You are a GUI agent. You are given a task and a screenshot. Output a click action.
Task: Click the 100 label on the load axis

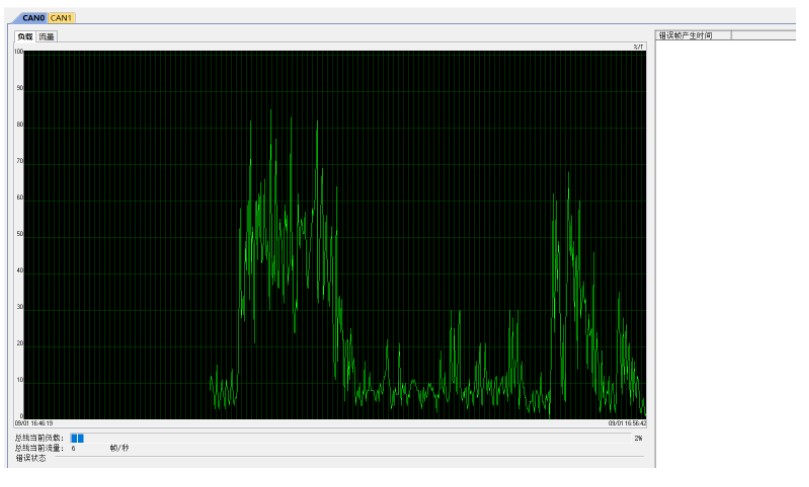coord(19,52)
